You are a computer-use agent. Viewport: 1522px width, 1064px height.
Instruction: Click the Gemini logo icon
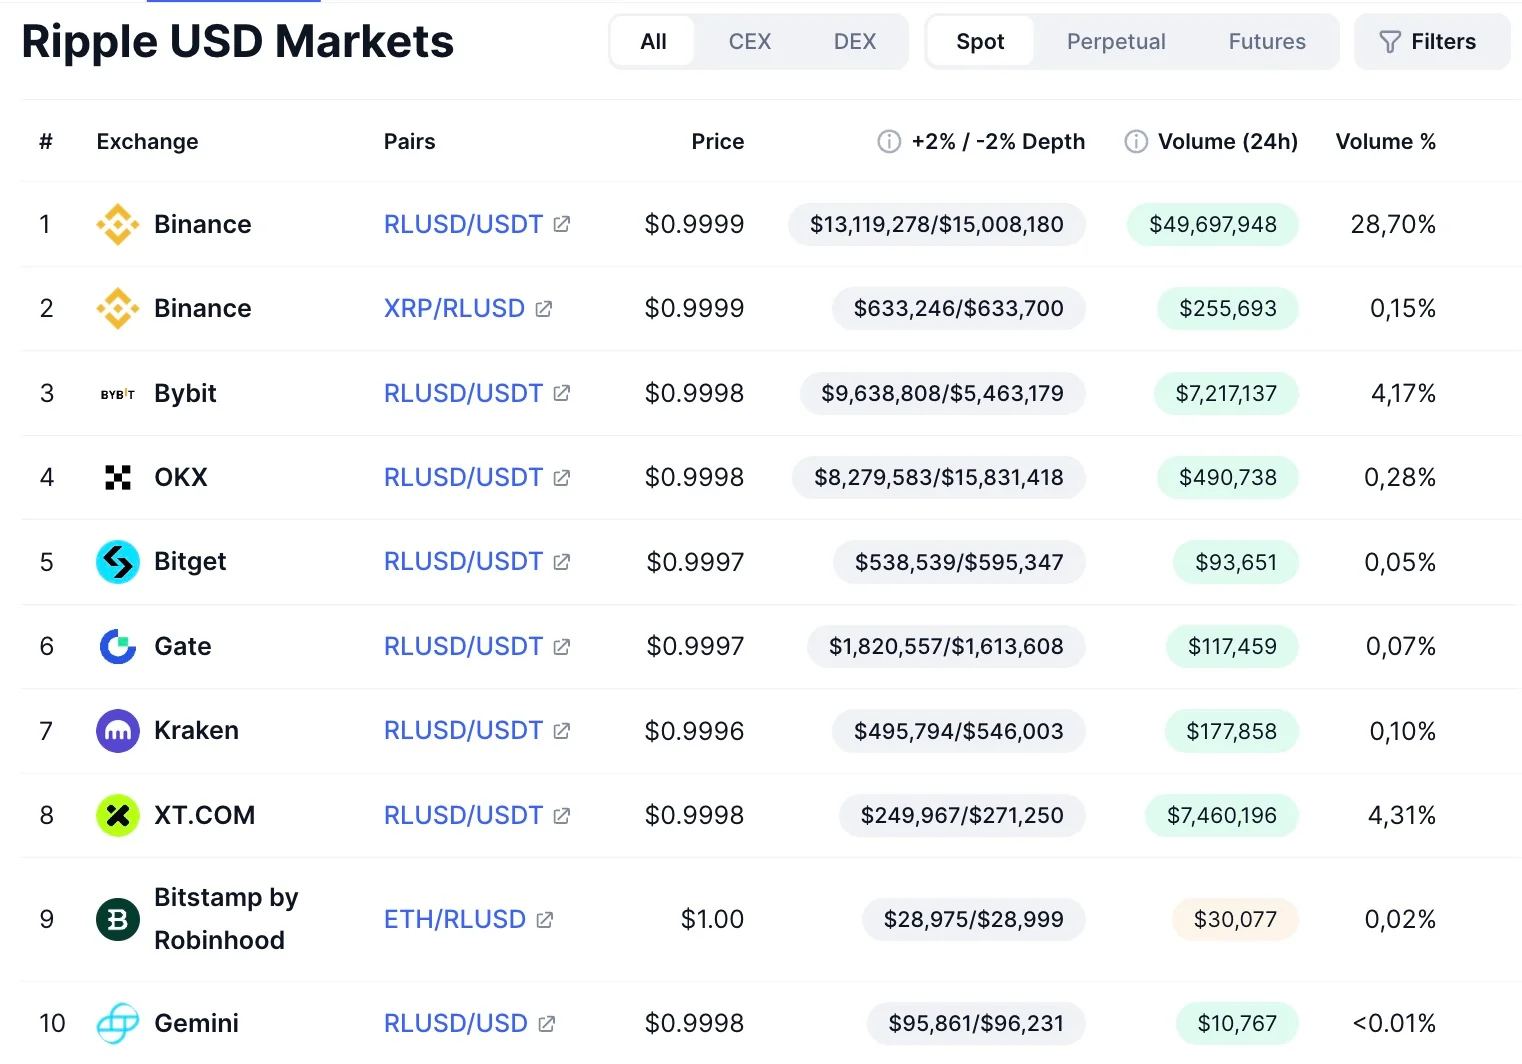click(117, 1023)
